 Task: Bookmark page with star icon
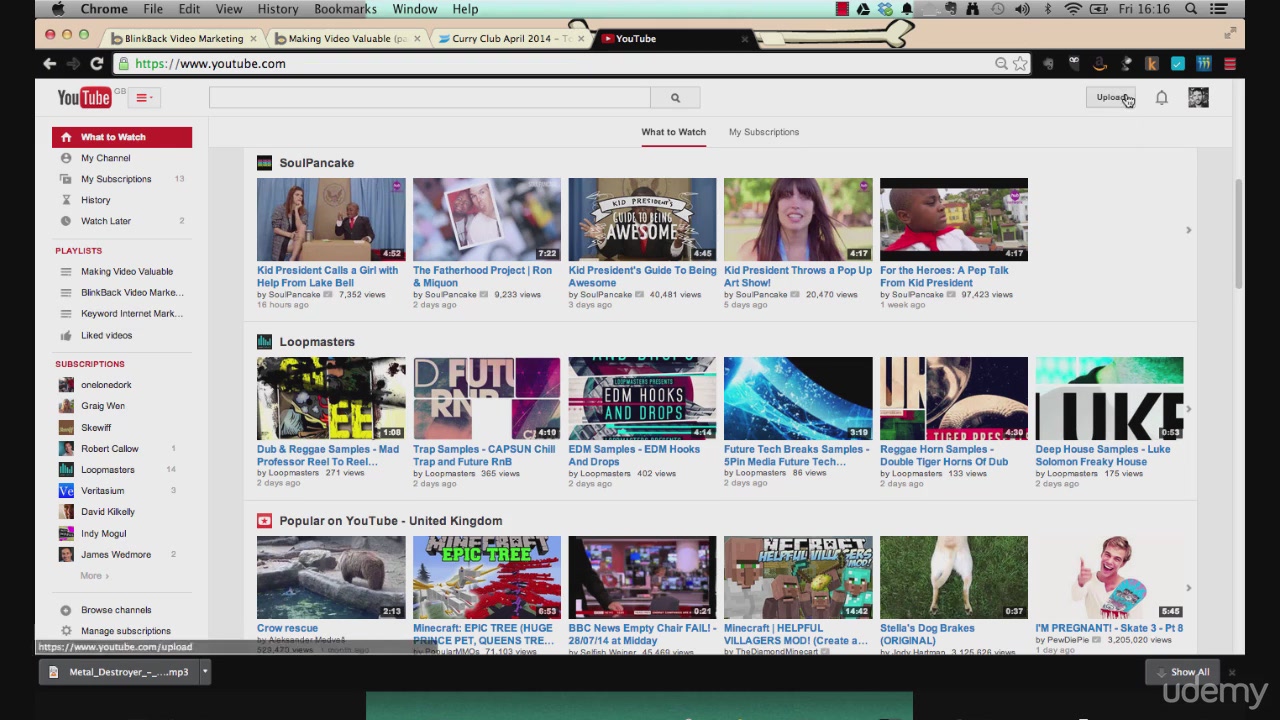(1020, 64)
